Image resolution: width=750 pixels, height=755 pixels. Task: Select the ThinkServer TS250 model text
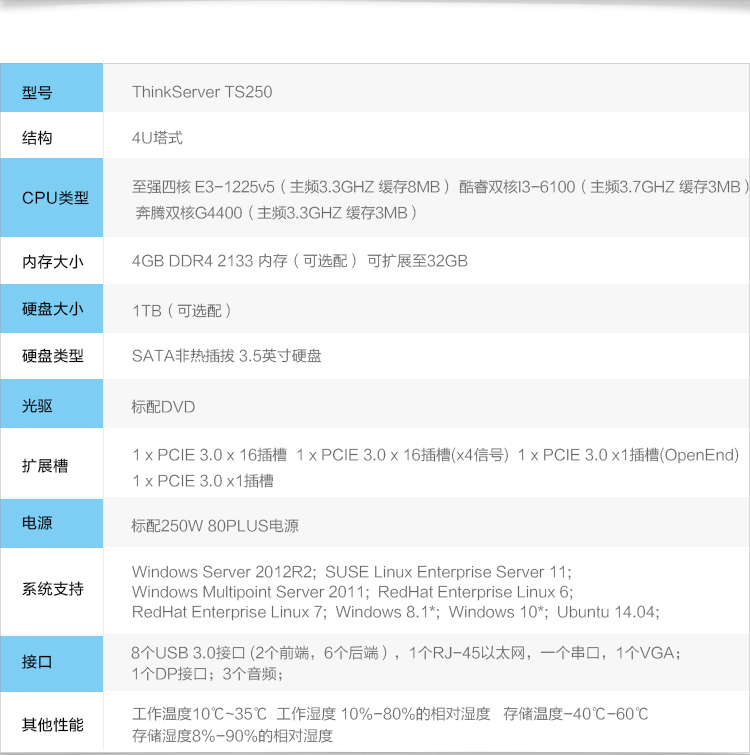click(x=202, y=92)
